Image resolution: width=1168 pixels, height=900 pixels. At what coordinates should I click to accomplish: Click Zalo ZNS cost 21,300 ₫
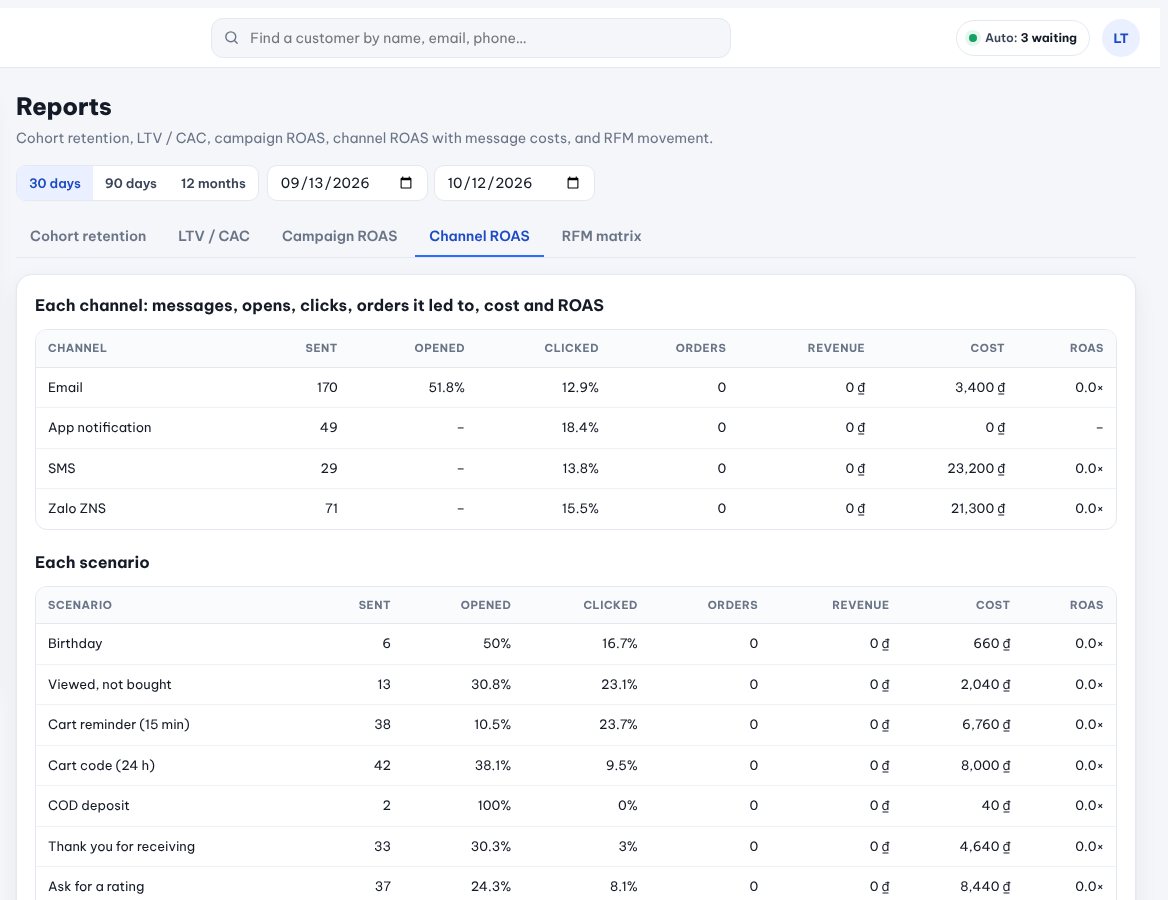pyautogui.click(x=978, y=509)
